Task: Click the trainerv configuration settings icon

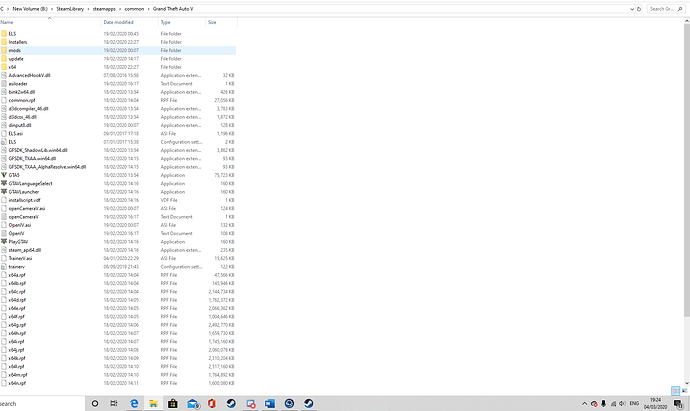Action: [4, 267]
